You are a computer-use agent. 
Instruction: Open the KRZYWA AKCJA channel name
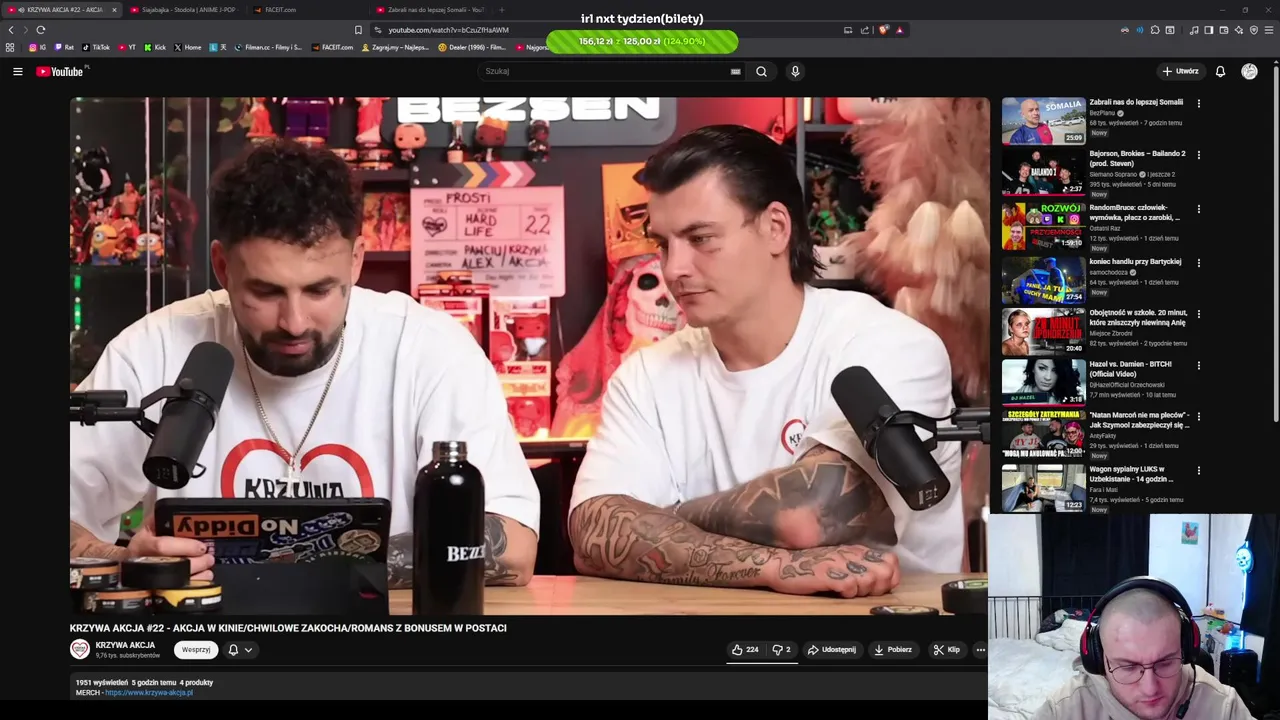click(x=125, y=645)
